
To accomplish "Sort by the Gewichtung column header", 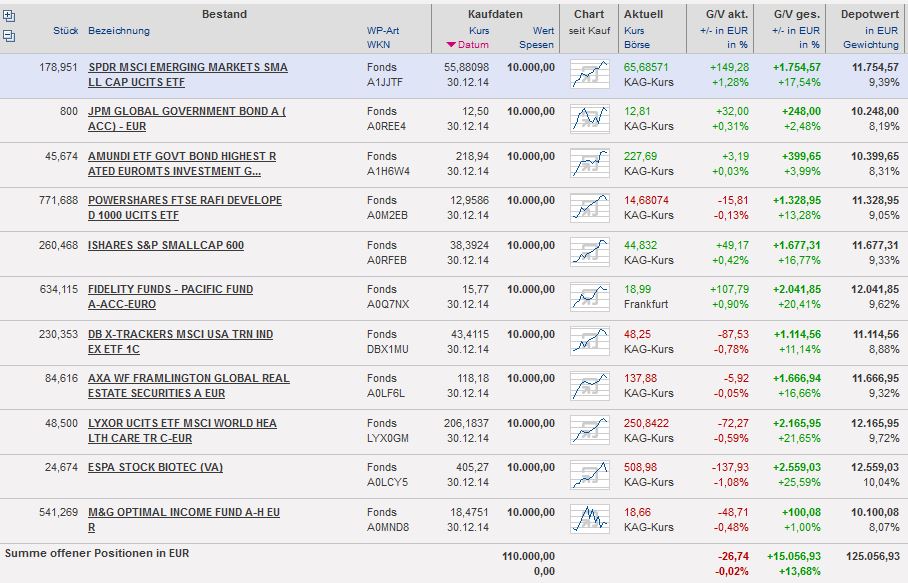I will (x=870, y=45).
